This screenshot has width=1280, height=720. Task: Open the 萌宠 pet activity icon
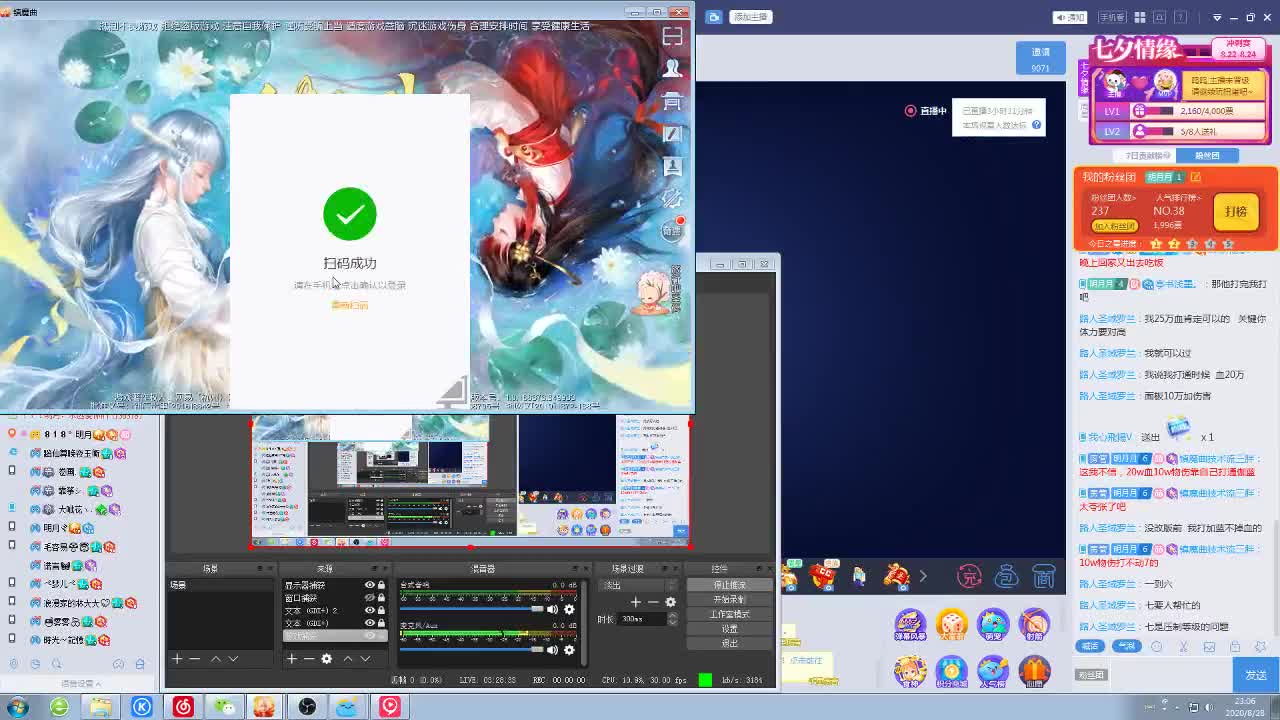click(993, 625)
